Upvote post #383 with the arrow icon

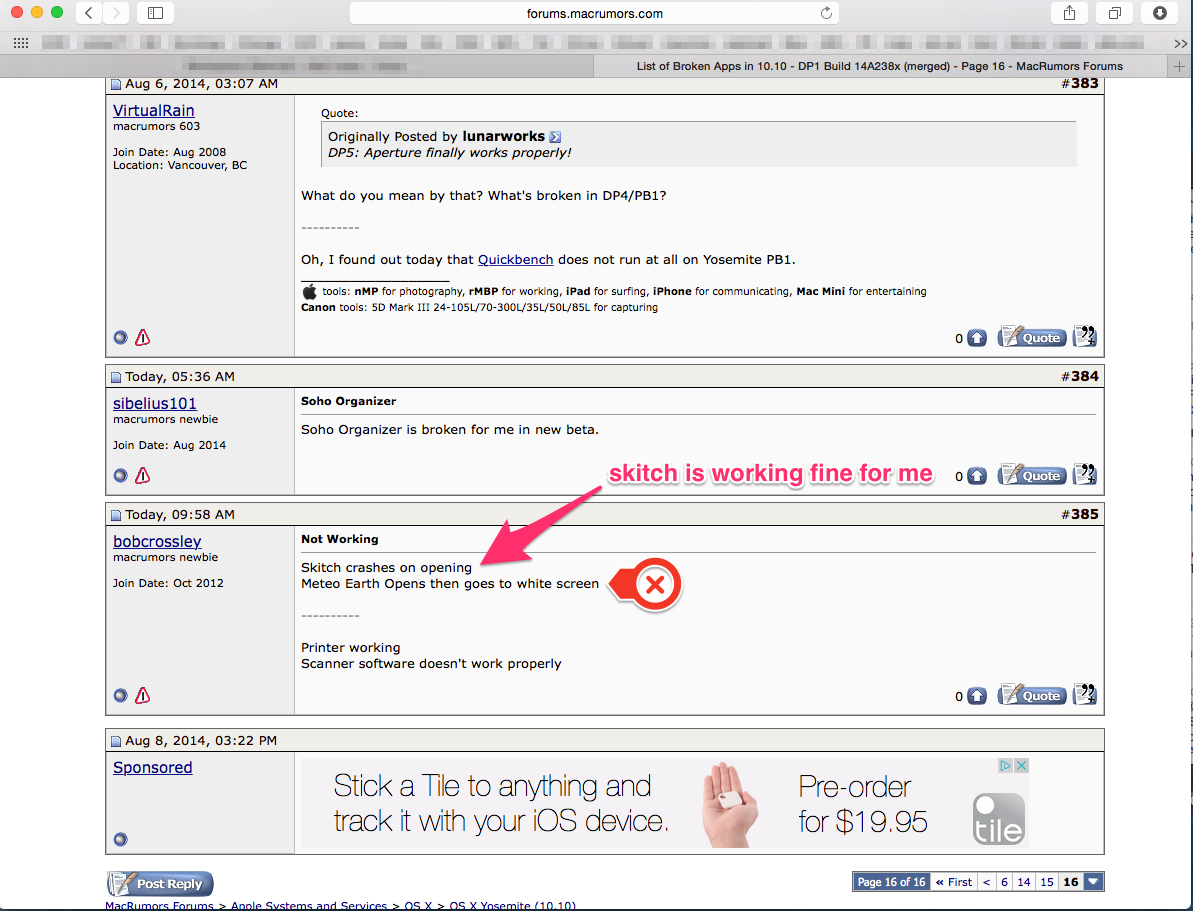[x=977, y=338]
